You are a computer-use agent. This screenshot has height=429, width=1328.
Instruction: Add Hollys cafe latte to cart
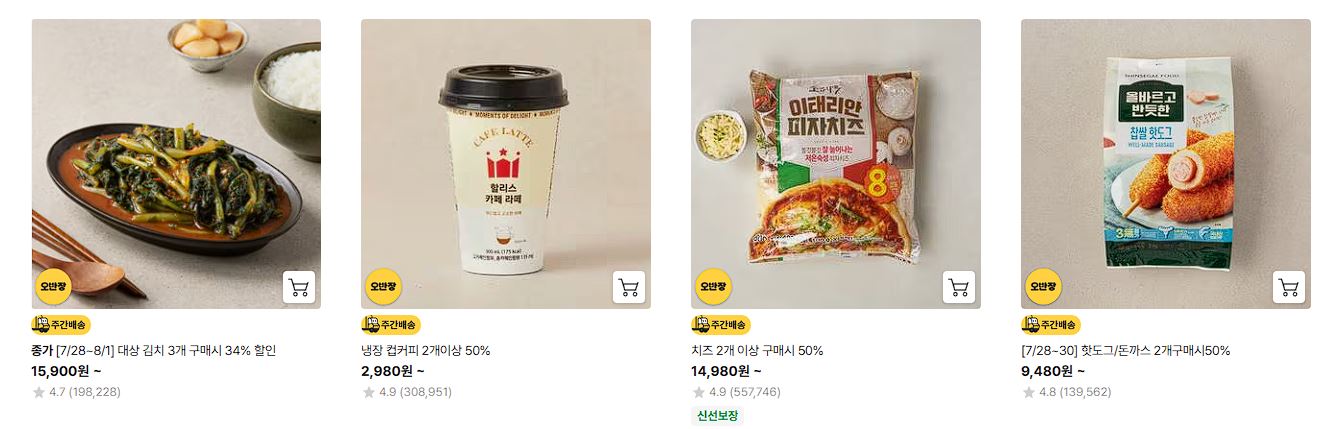[628, 287]
